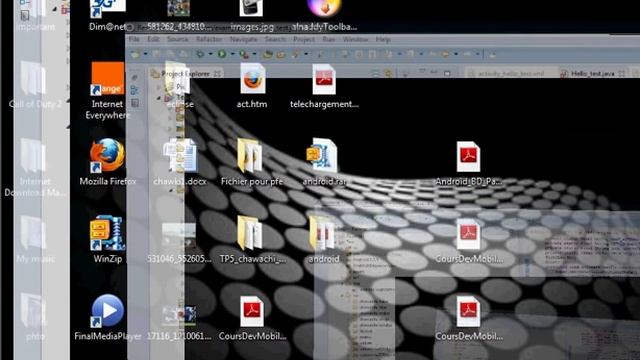This screenshot has height=360, width=640.
Task: Open Eclipse Source menu
Action: pos(178,39)
